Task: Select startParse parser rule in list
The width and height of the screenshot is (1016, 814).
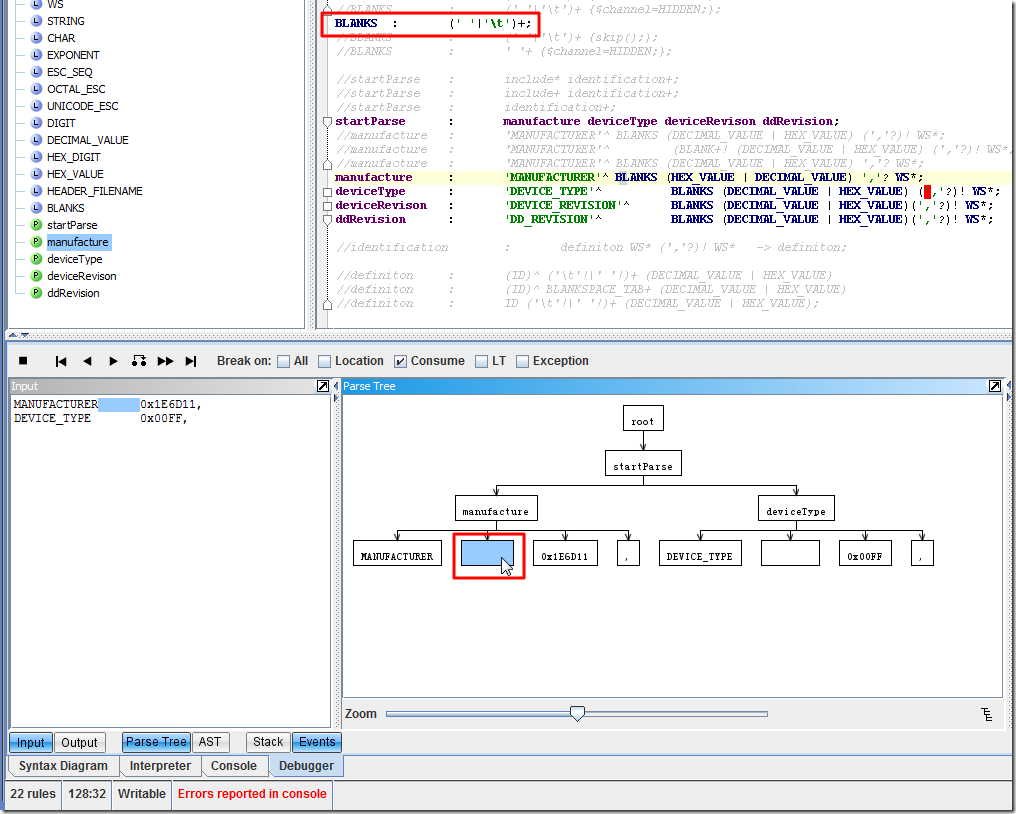Action: (72, 225)
